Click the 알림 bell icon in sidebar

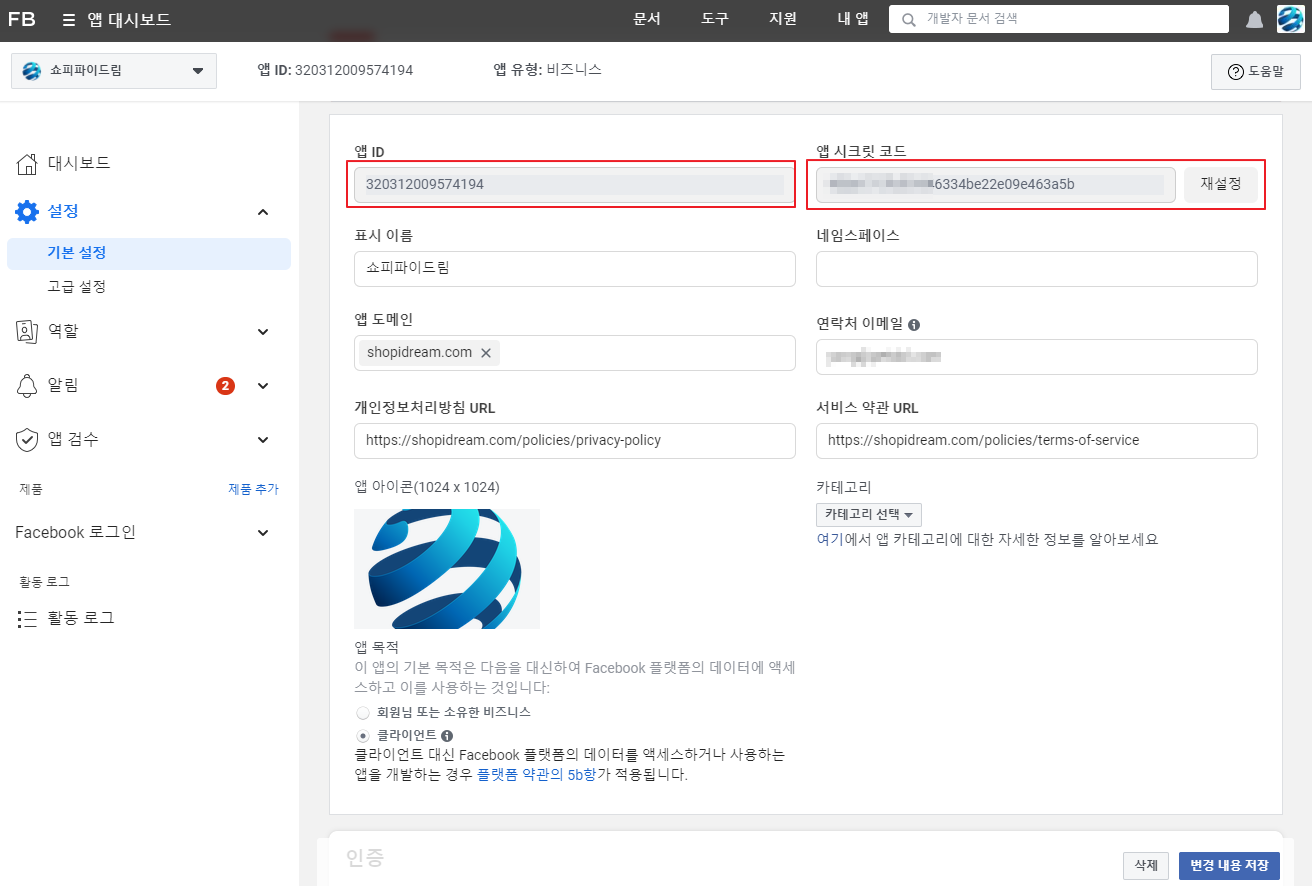point(27,386)
